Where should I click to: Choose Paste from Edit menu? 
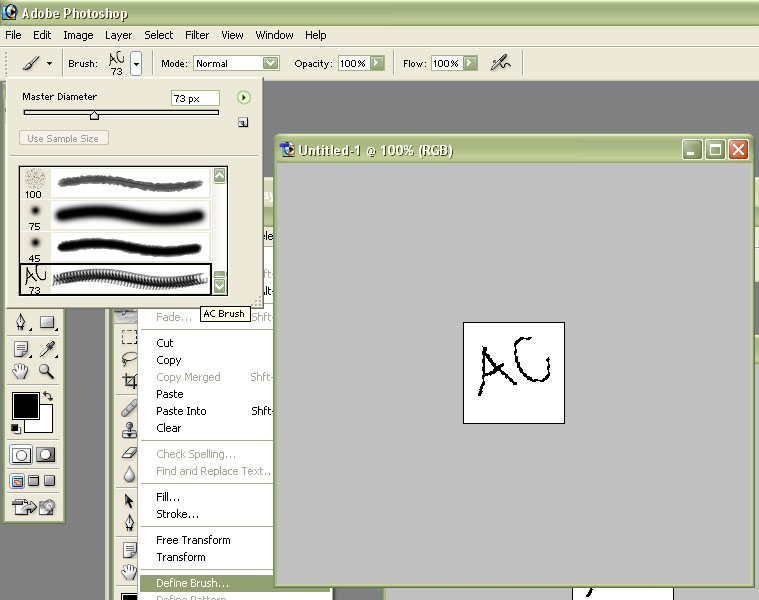169,394
